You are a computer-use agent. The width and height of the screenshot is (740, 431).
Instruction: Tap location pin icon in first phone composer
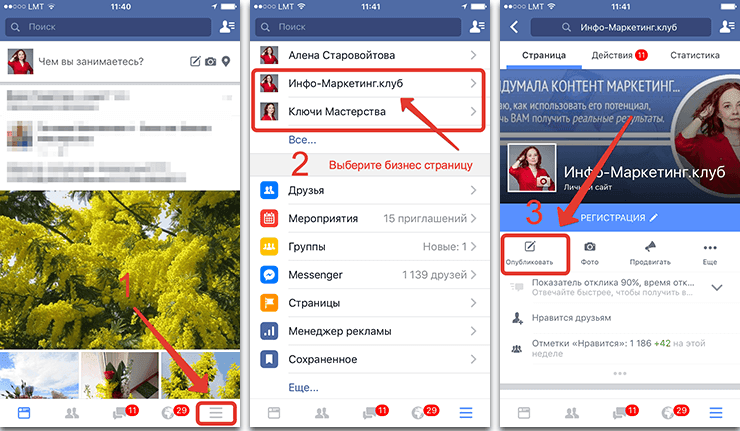click(x=226, y=61)
